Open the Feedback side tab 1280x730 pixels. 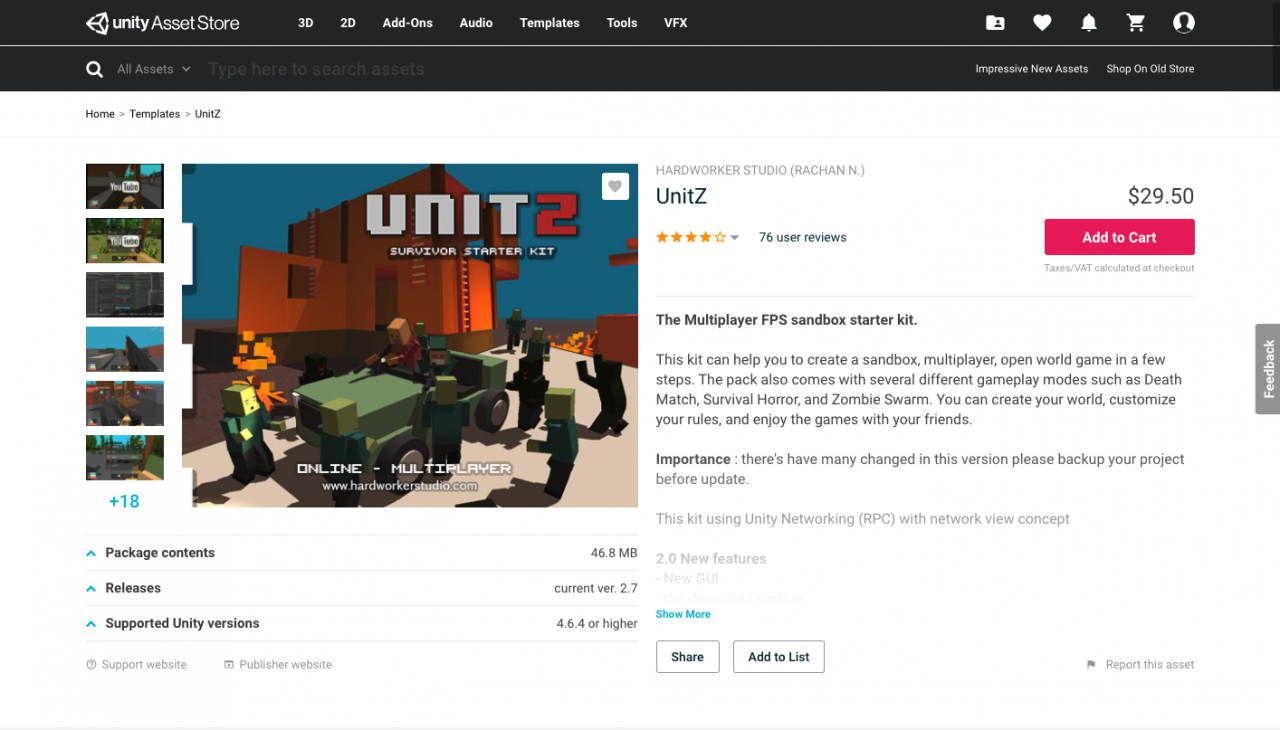click(x=1268, y=369)
